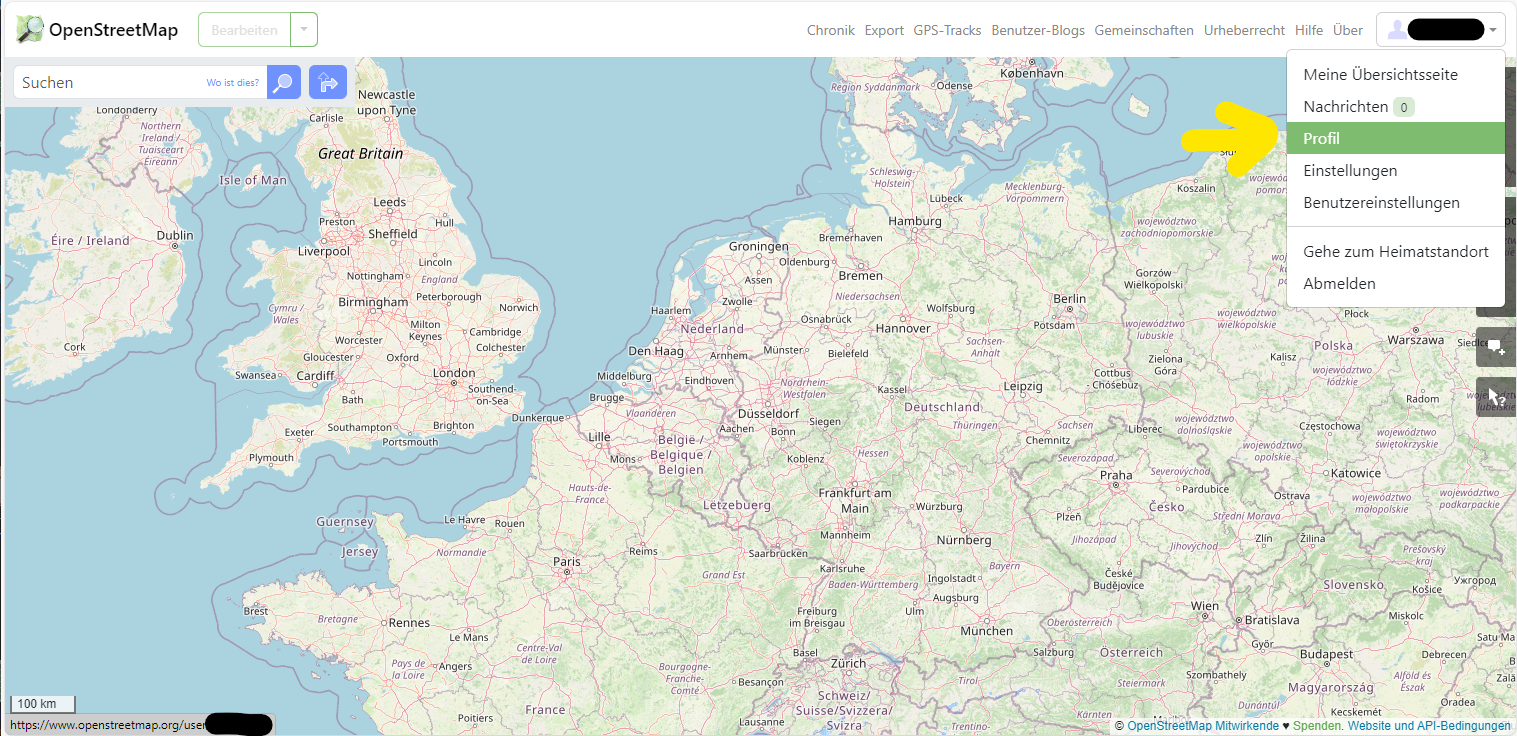
Task: Click the Frankfurt am Main label
Action: 855,500
